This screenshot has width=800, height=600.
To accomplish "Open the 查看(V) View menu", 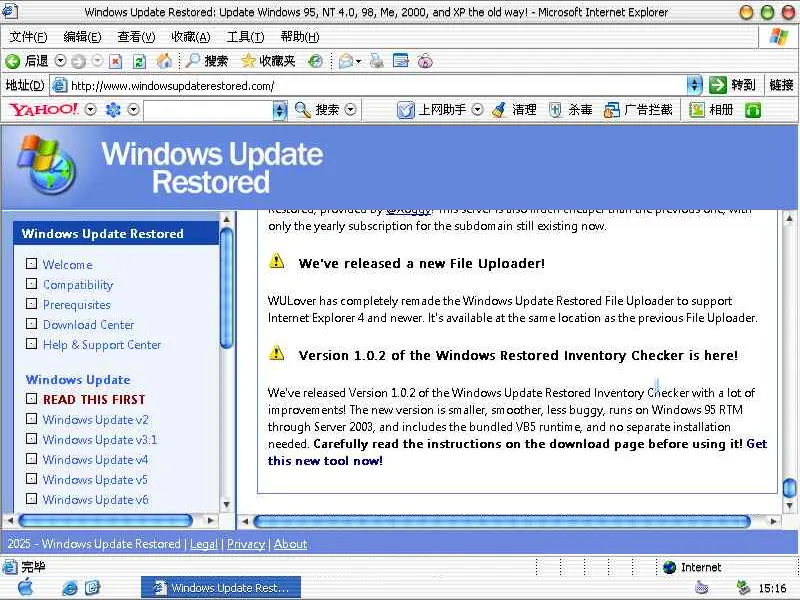I will tap(136, 37).
